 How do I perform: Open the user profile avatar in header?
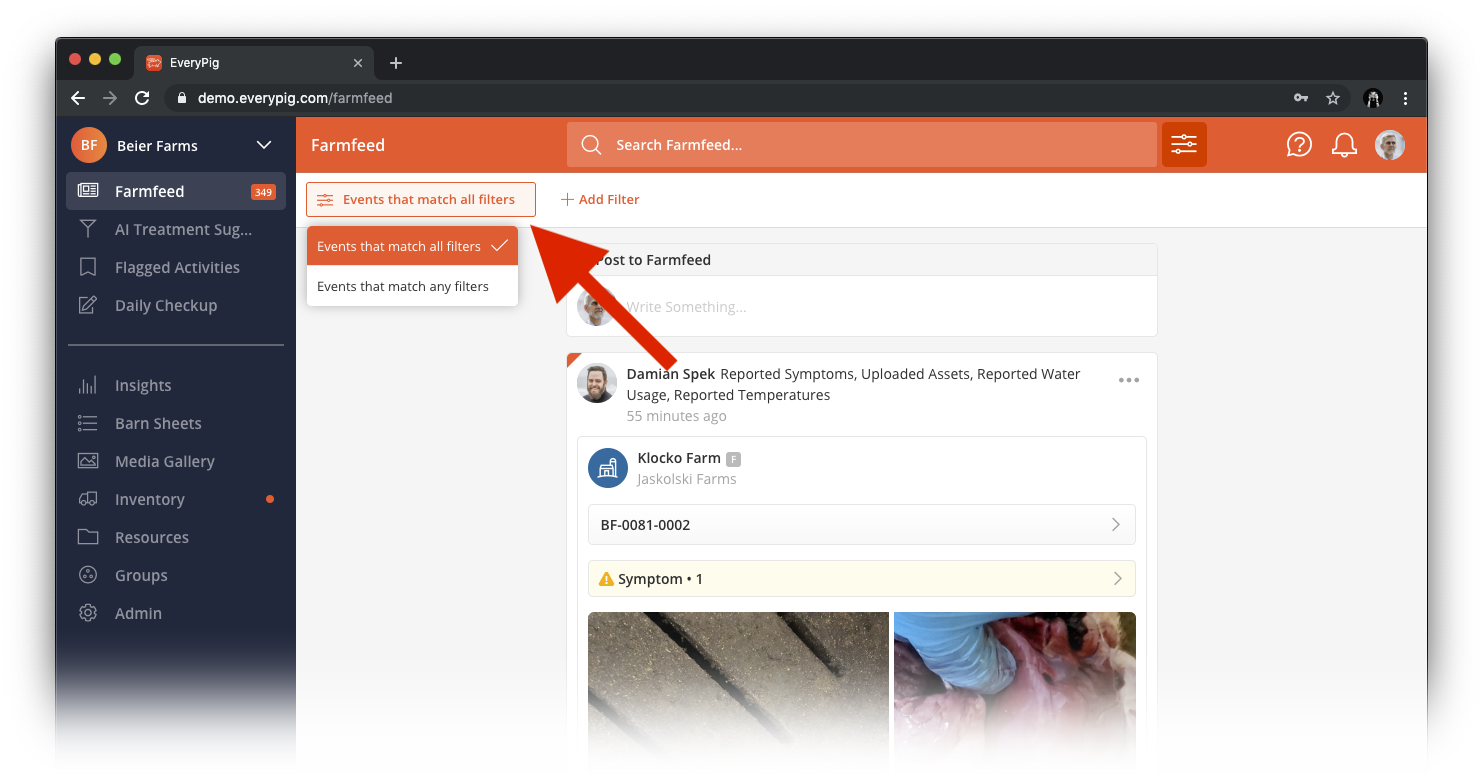1390,145
